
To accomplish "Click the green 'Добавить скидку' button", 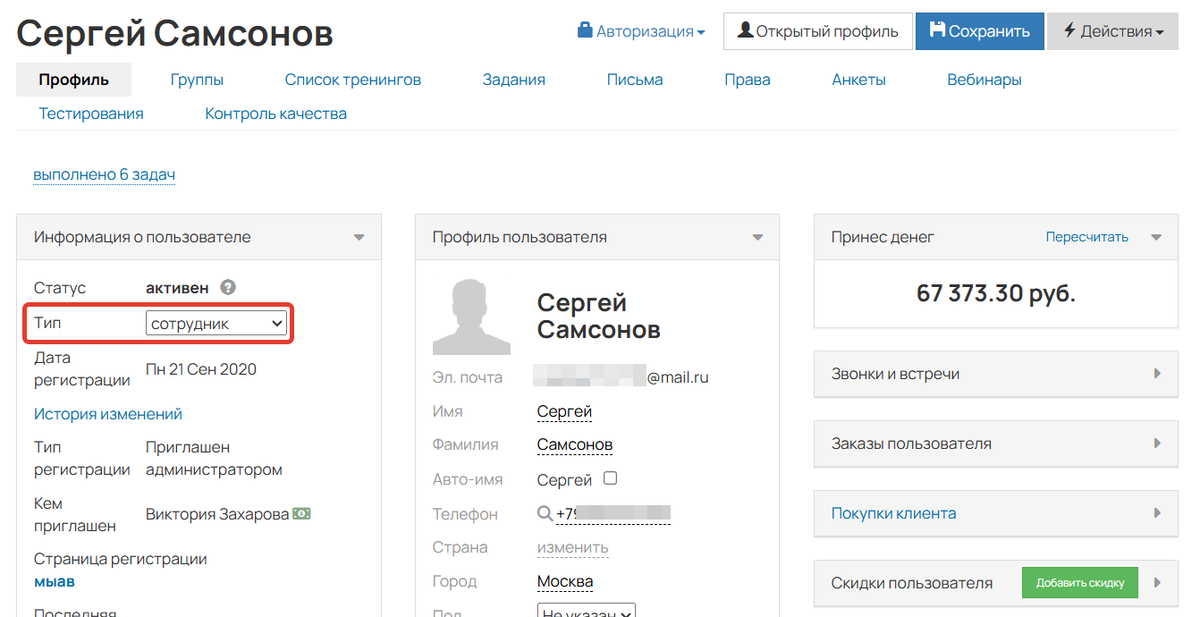I will click(1079, 582).
